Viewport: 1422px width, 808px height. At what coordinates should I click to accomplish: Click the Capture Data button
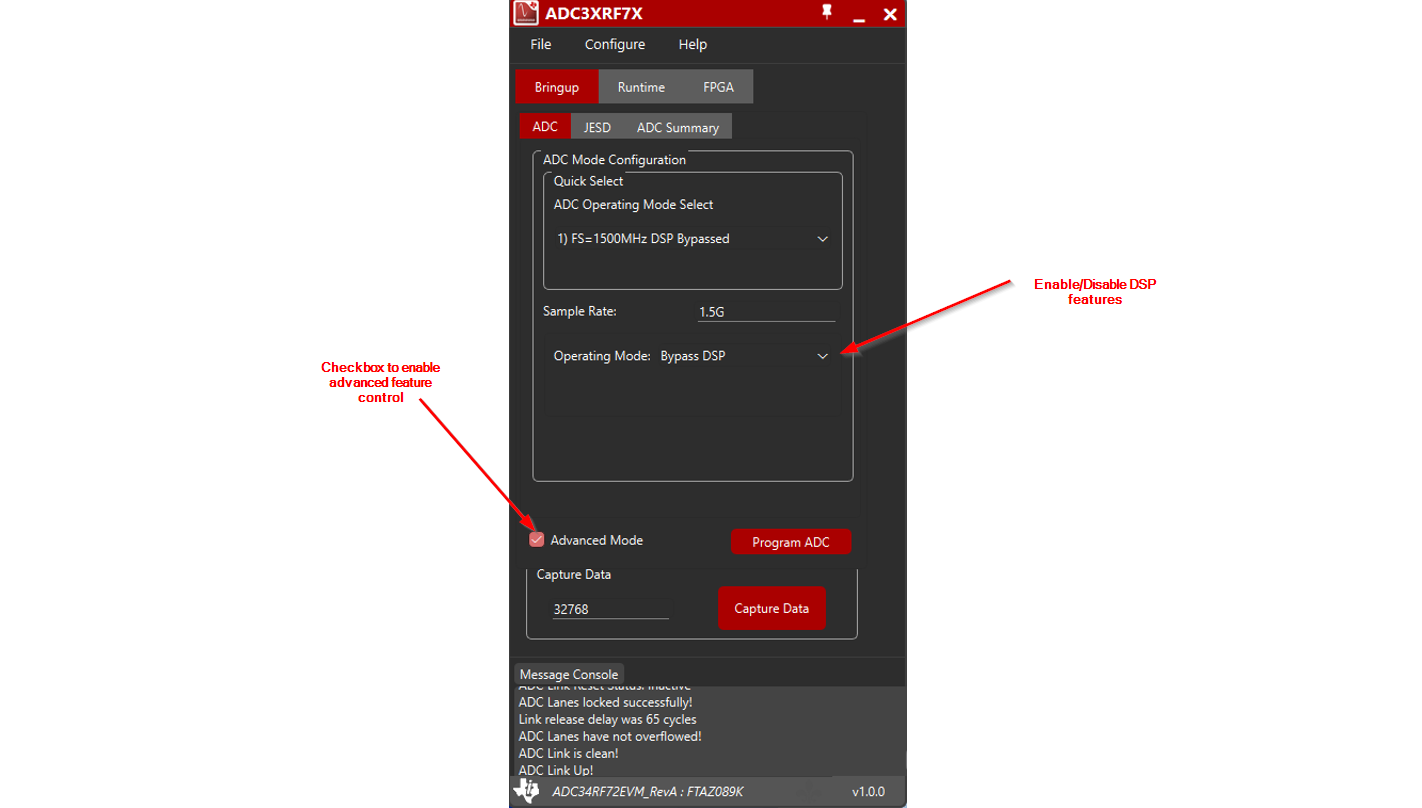coord(771,608)
